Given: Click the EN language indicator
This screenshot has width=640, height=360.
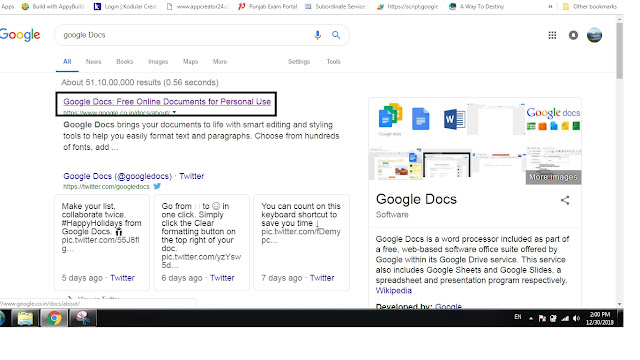Looking at the screenshot, I should coord(518,317).
